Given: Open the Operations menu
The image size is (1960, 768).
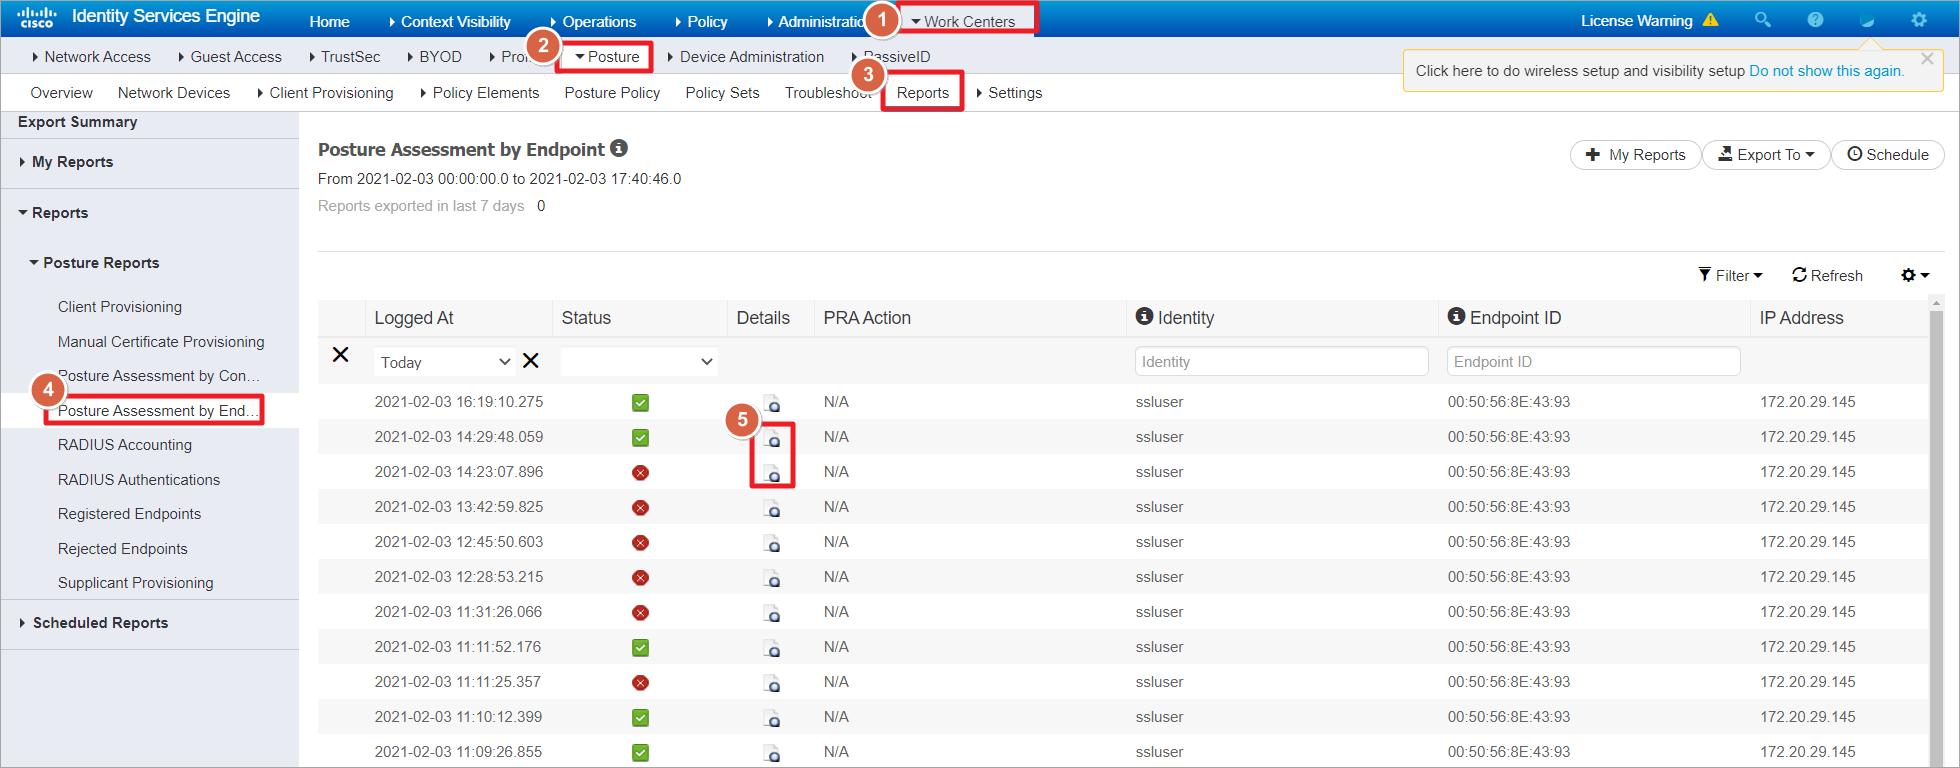Looking at the screenshot, I should [592, 21].
